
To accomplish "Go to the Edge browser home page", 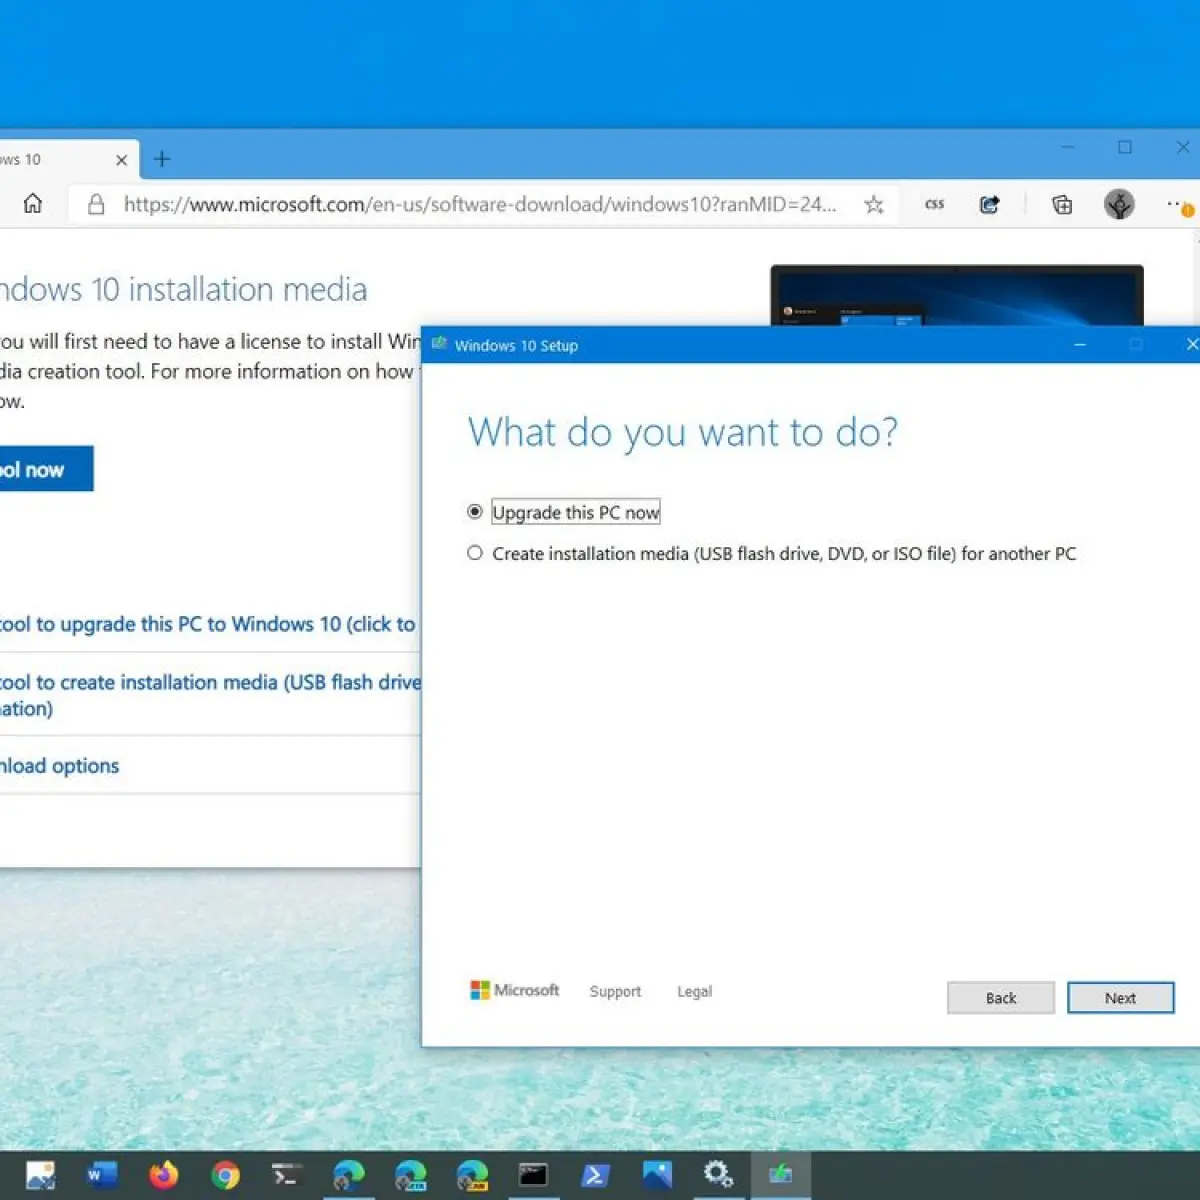I will coord(33,204).
